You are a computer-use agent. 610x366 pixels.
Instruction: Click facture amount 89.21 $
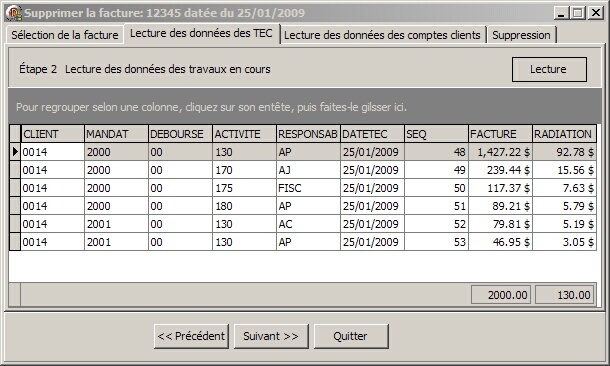tap(500, 206)
